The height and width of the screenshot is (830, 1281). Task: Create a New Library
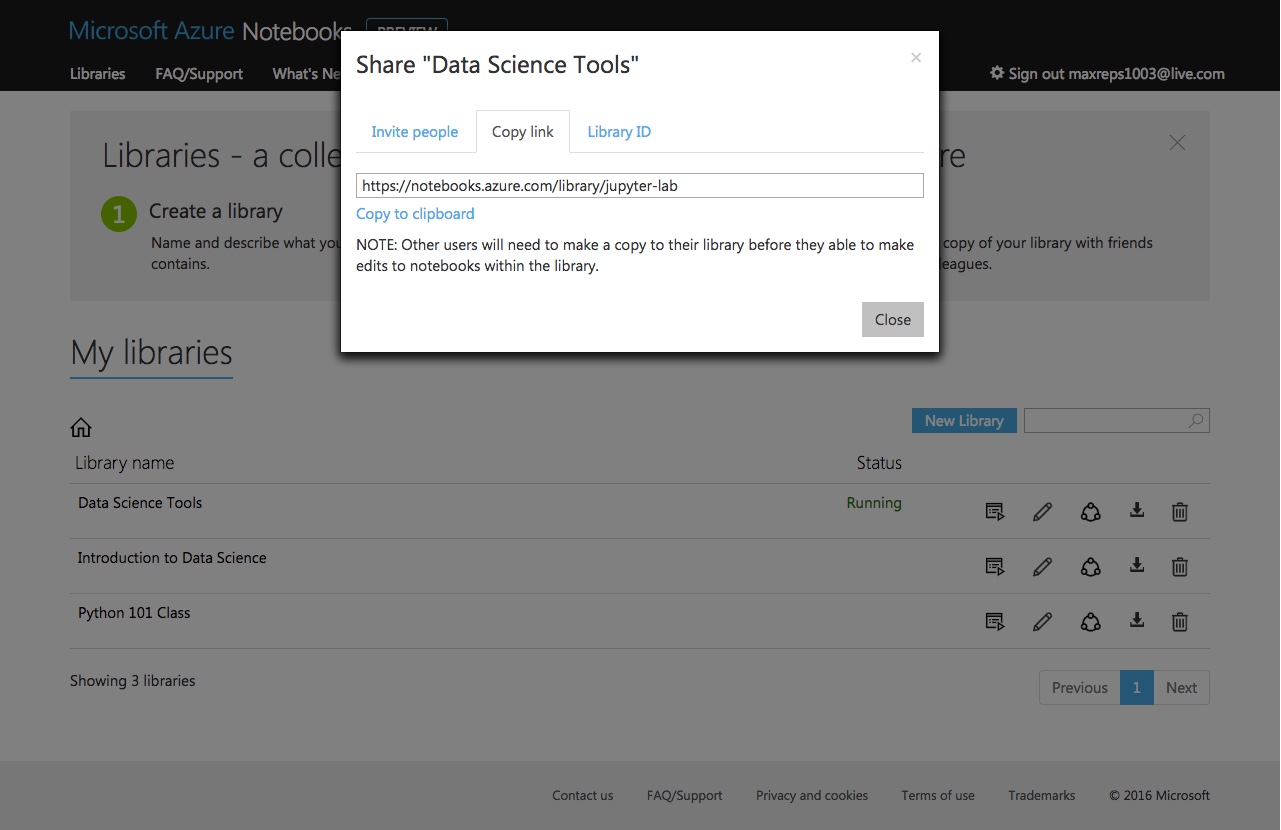[964, 421]
